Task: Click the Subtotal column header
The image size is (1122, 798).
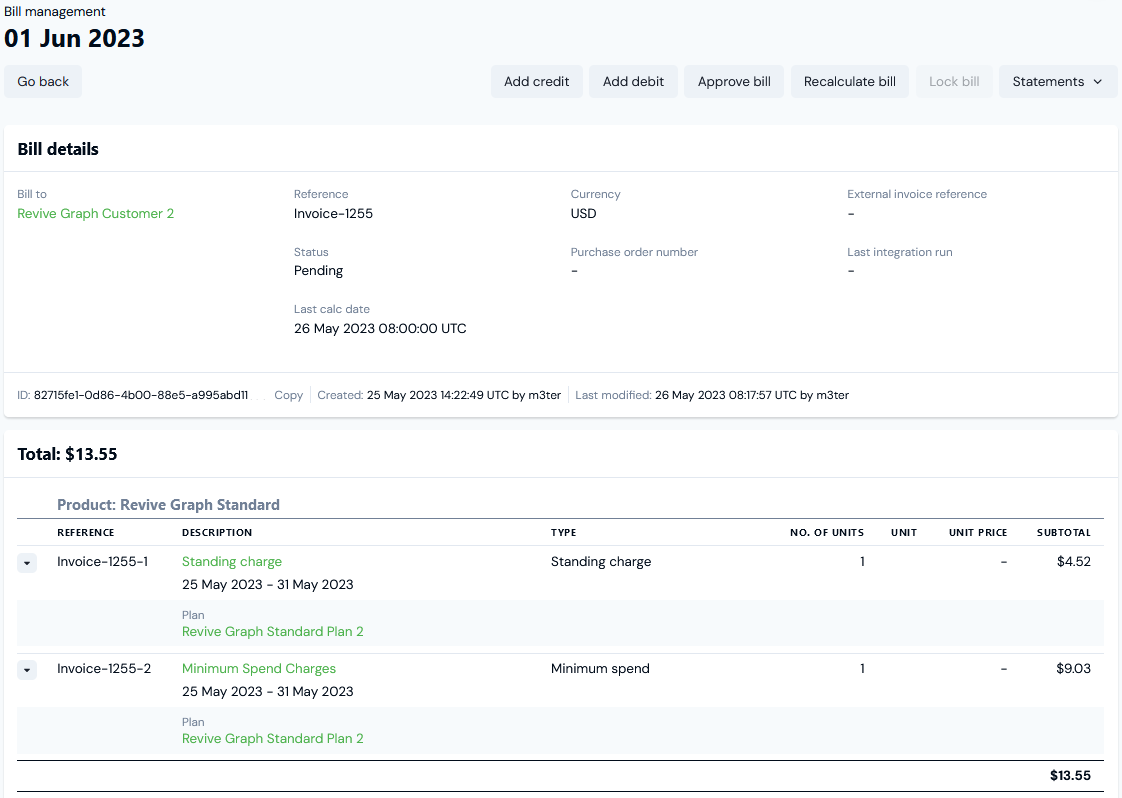Action: (x=1063, y=532)
